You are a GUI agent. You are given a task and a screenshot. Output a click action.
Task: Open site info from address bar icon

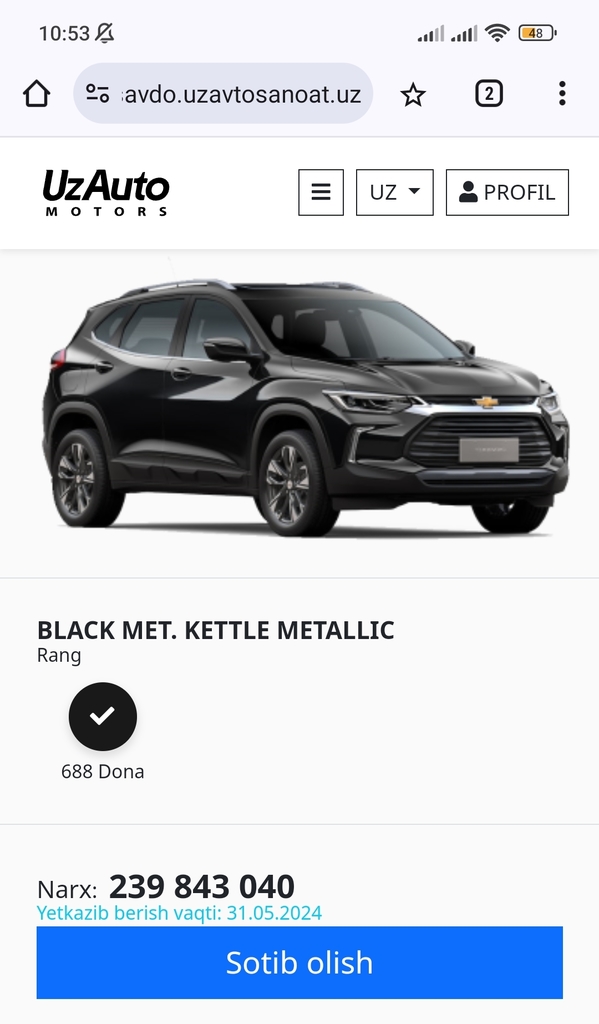98,93
